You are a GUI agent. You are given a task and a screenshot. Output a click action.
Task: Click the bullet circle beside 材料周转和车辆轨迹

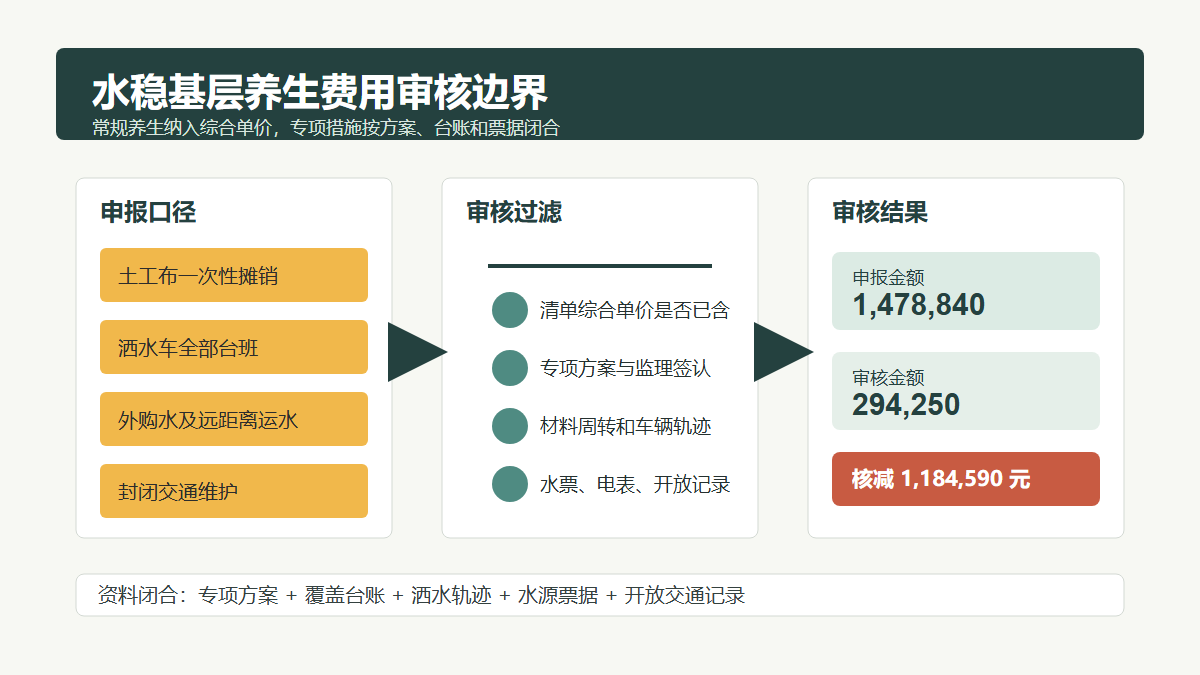510,426
